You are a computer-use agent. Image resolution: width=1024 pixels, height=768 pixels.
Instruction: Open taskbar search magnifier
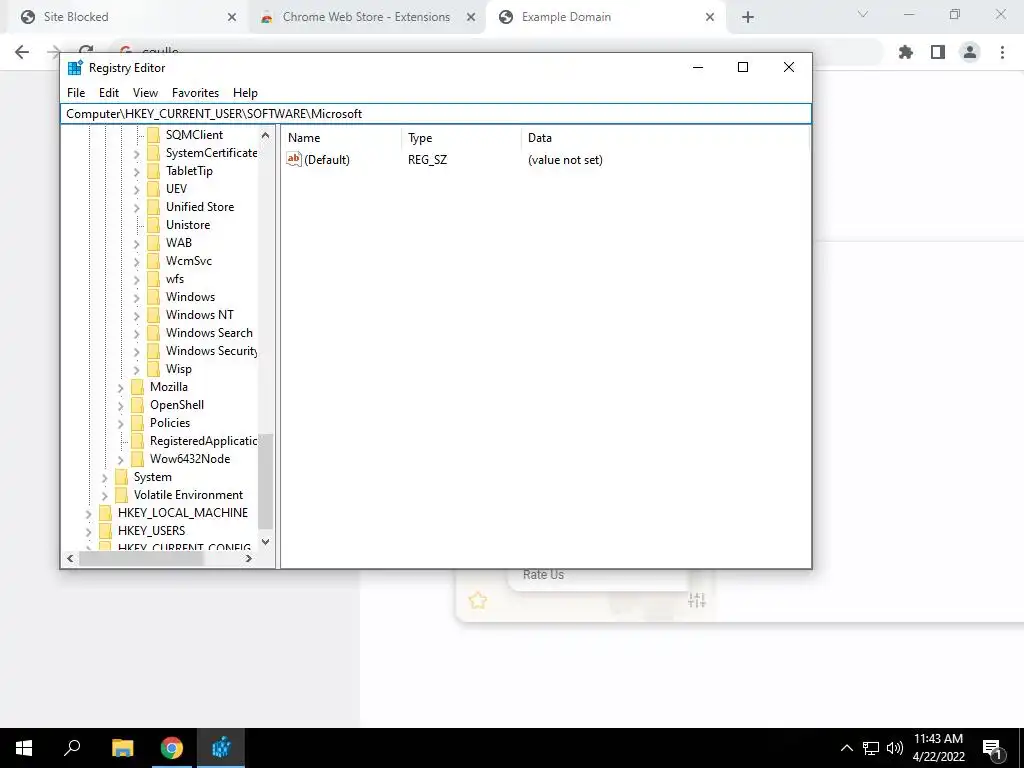72,748
